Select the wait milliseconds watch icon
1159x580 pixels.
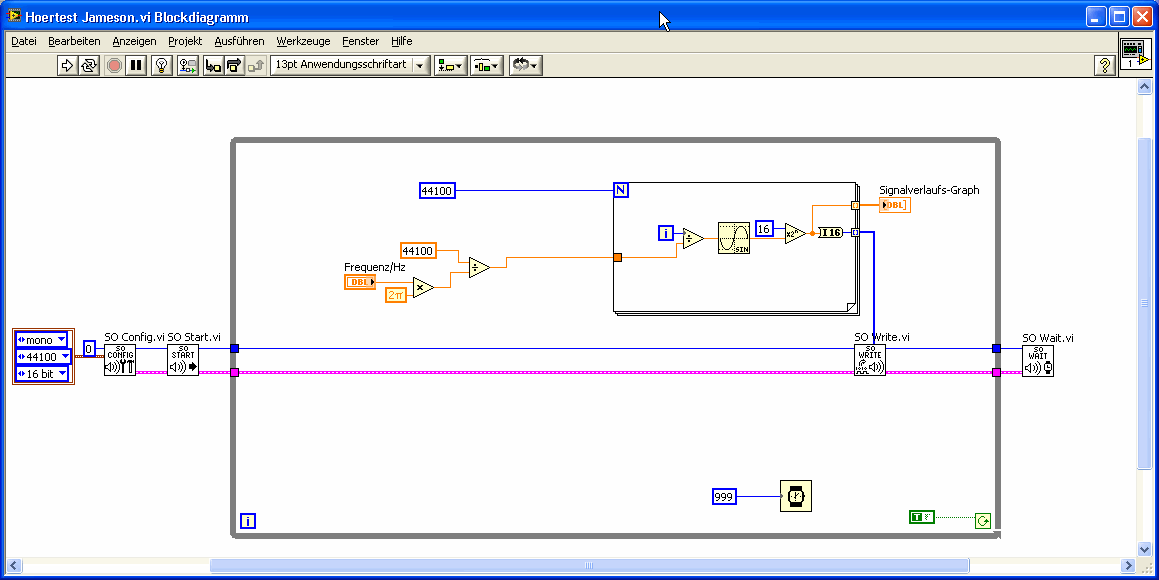tap(796, 496)
